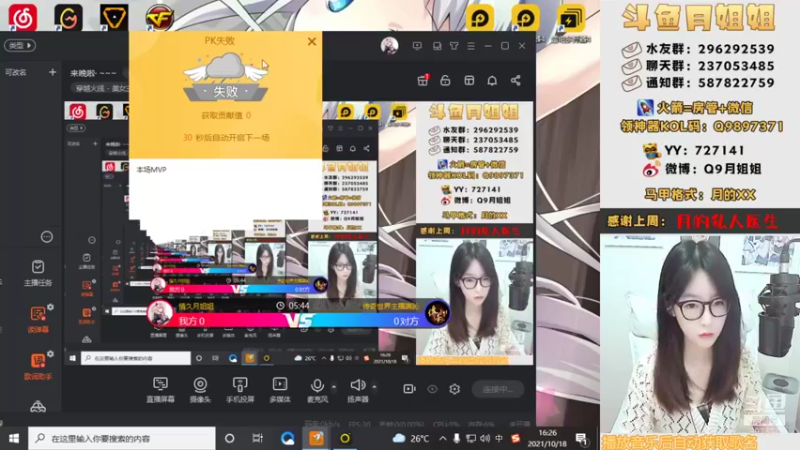The height and width of the screenshot is (450, 800).
Task: Open the Windows Start menu
Action: point(14,438)
